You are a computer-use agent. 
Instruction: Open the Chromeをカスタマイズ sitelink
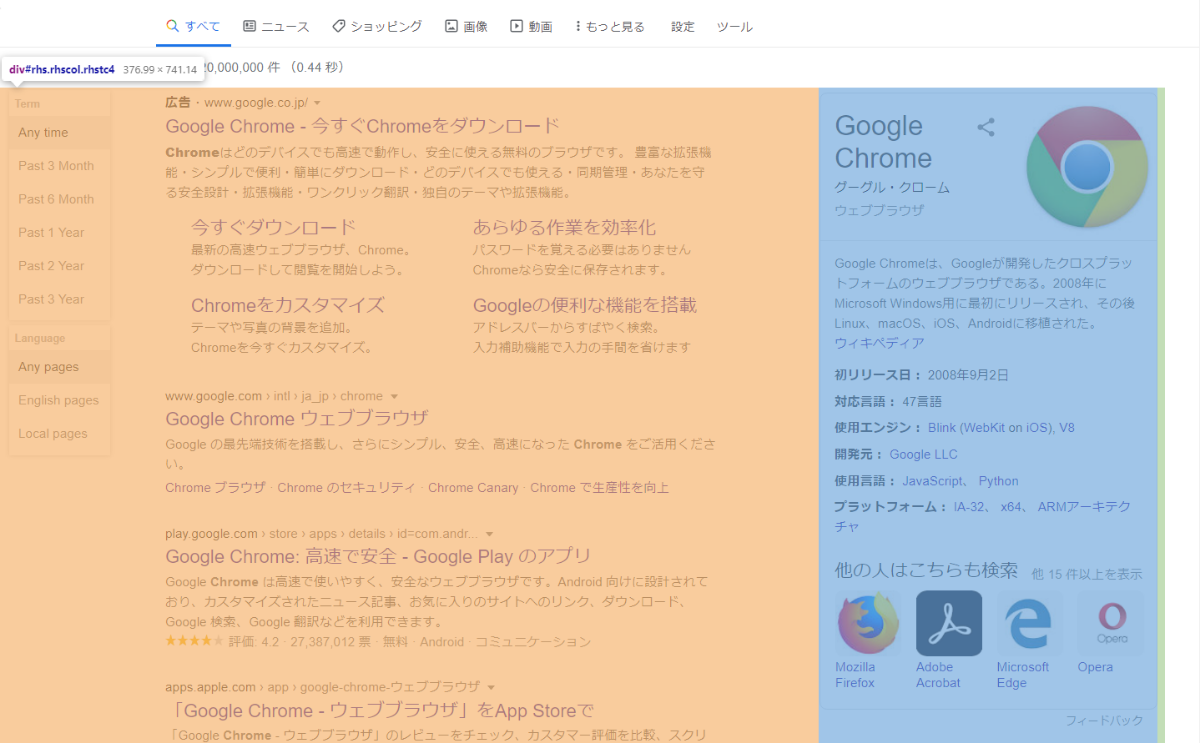click(x=288, y=305)
